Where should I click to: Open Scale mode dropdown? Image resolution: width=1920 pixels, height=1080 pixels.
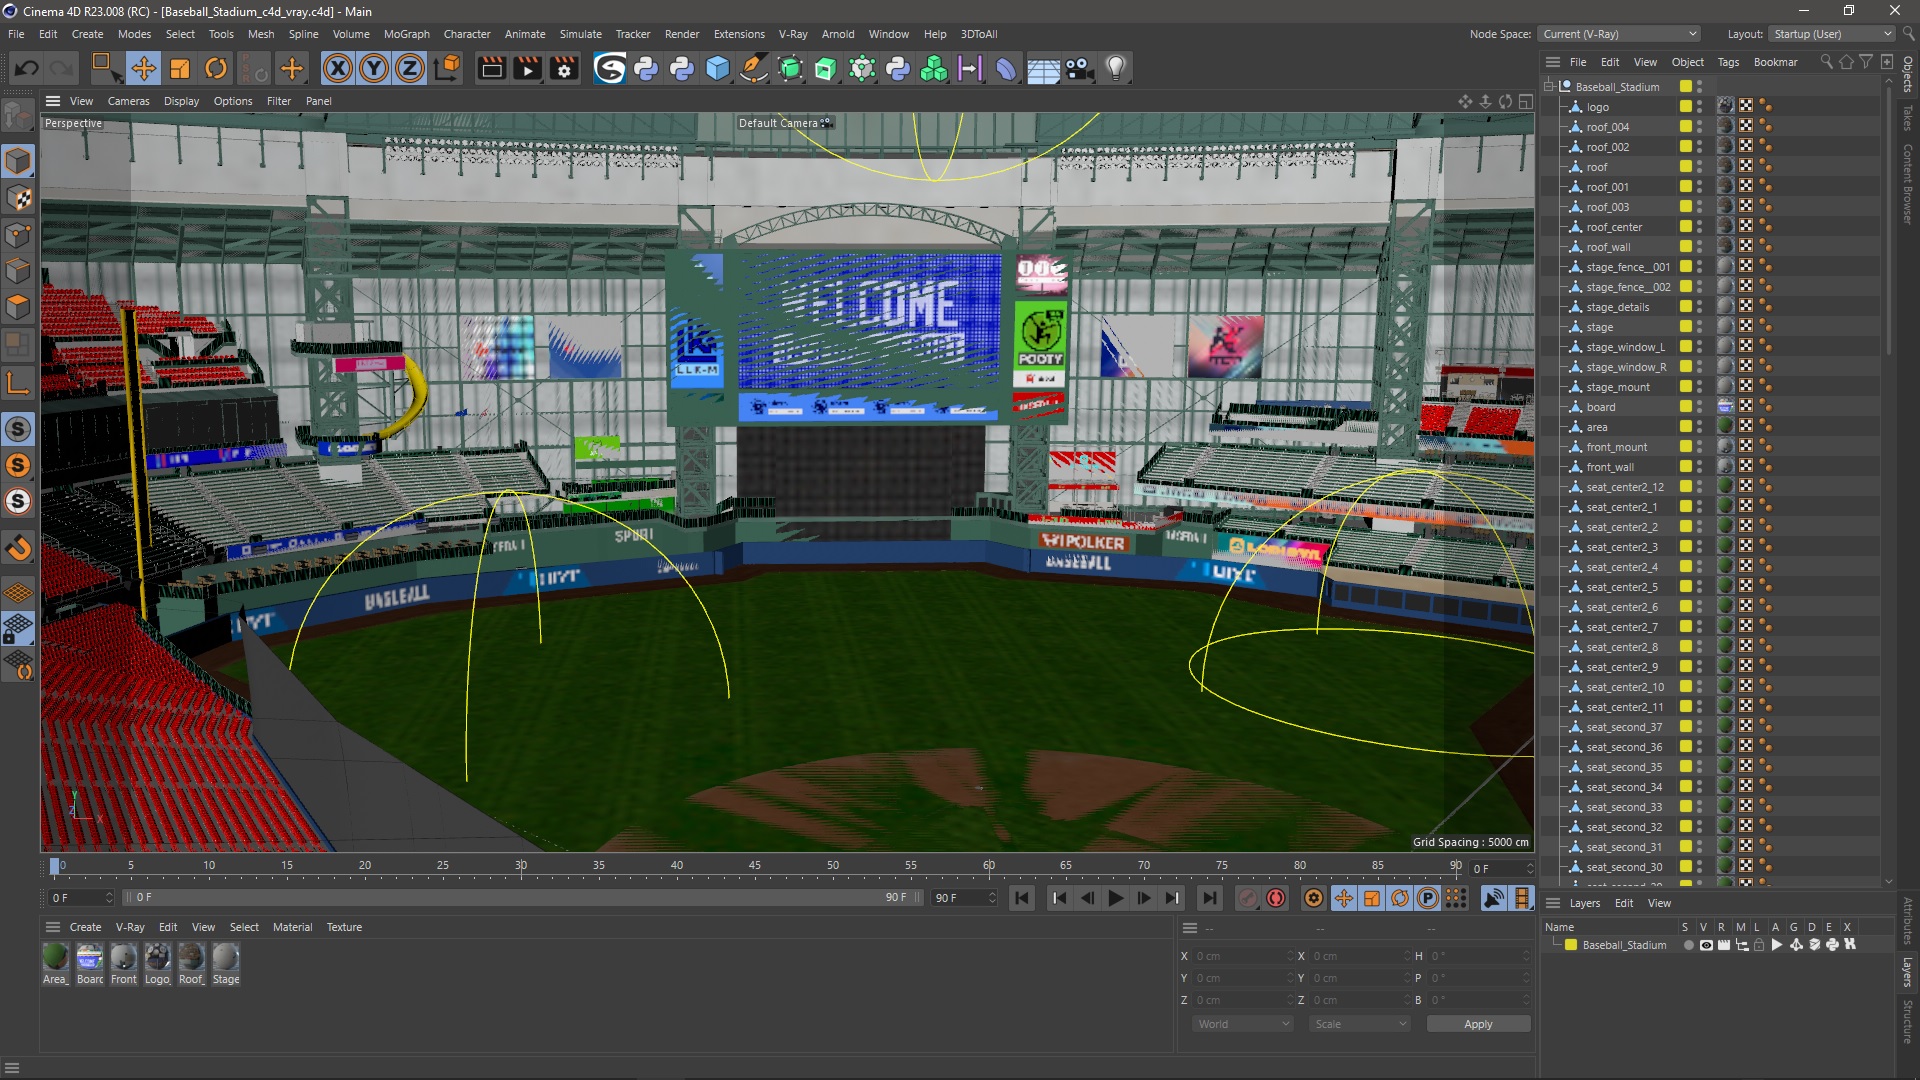pyautogui.click(x=1360, y=1024)
